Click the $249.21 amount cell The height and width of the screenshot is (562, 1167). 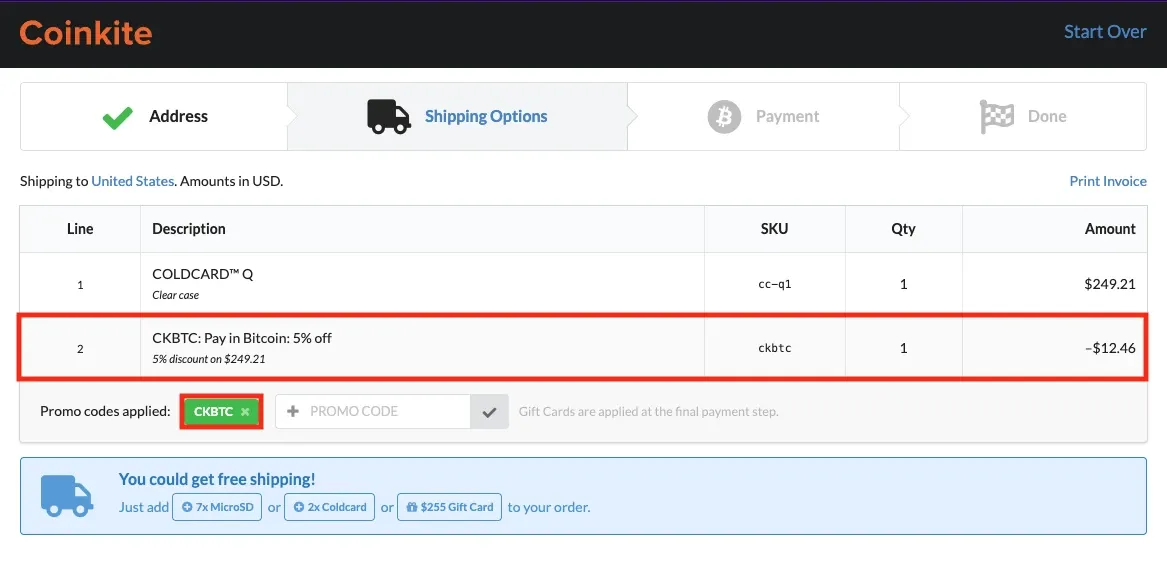click(1054, 284)
